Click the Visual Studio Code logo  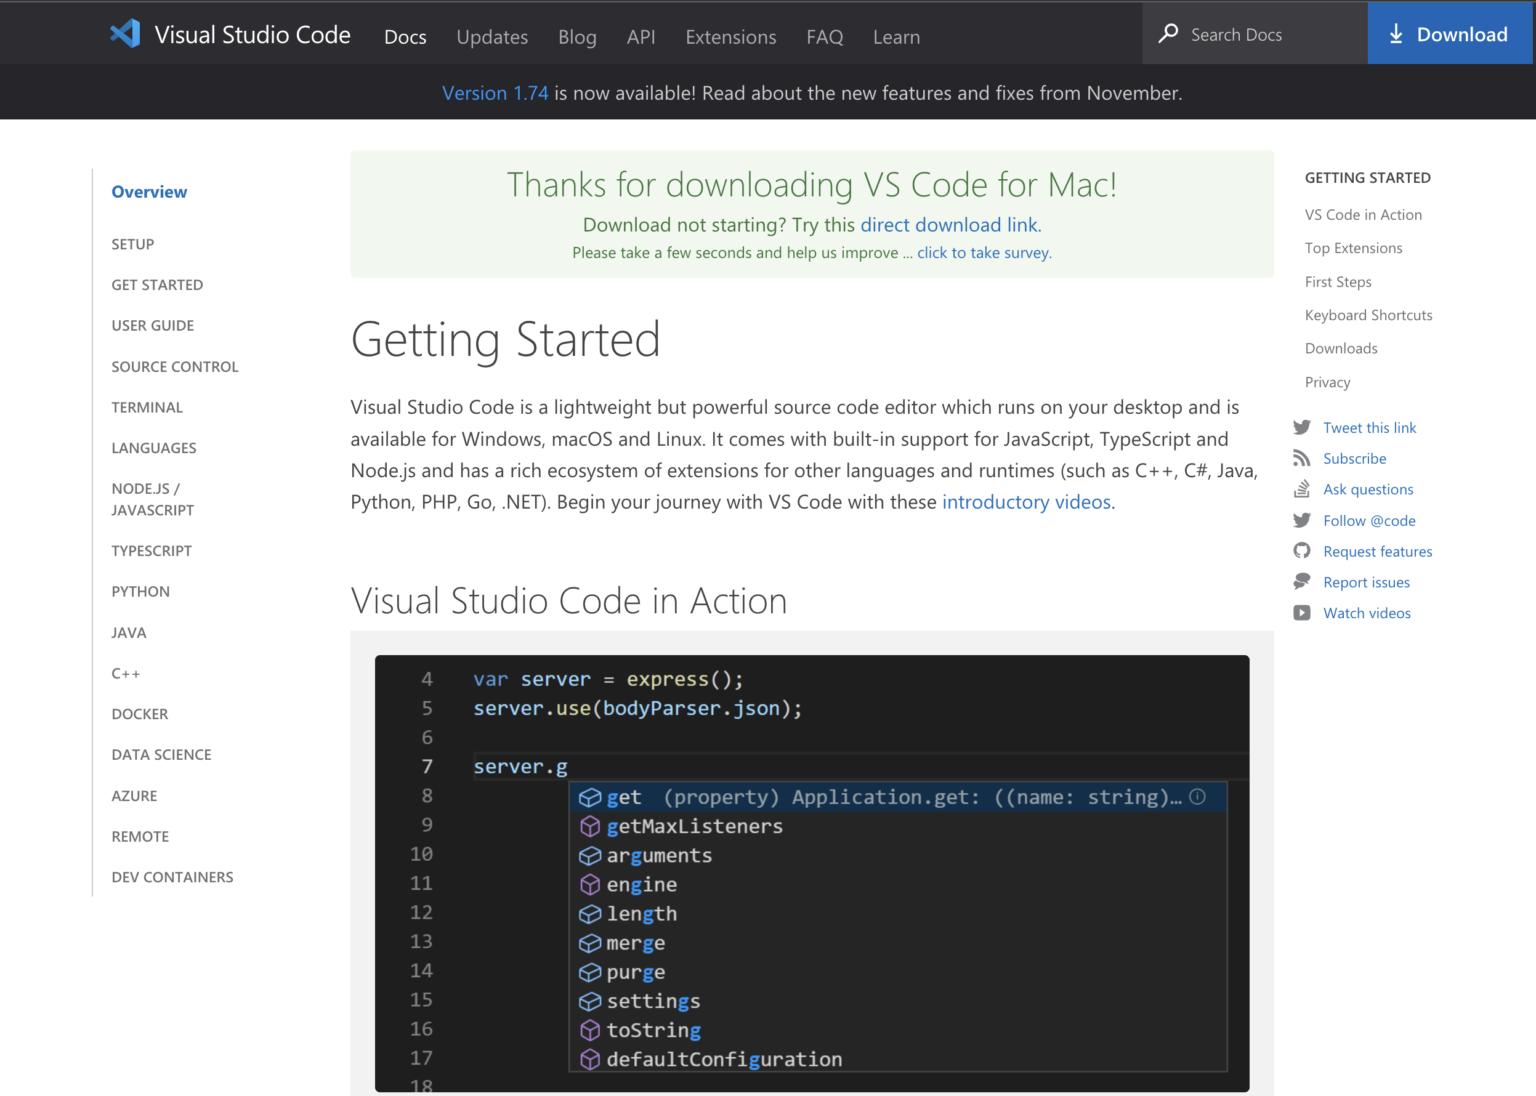[124, 33]
